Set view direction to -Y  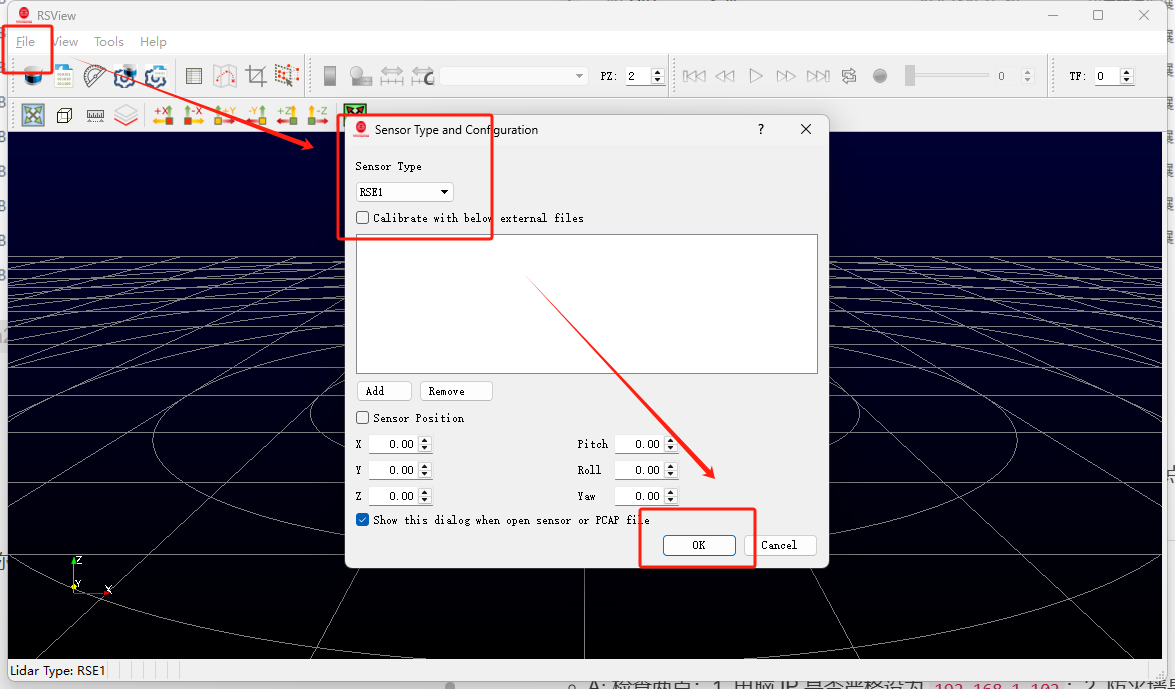coord(256,115)
